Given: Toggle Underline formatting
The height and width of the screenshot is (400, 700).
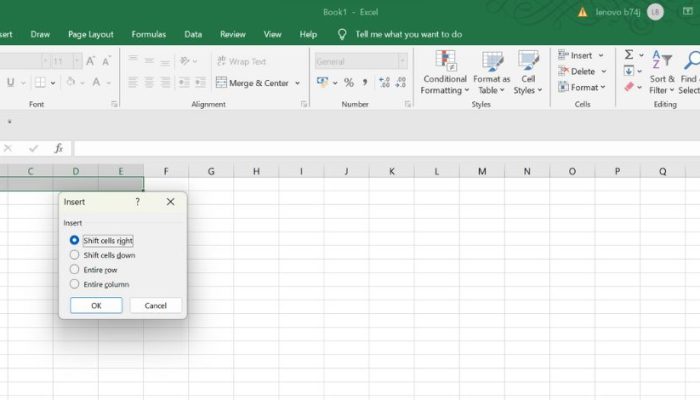Looking at the screenshot, I should click(x=11, y=82).
